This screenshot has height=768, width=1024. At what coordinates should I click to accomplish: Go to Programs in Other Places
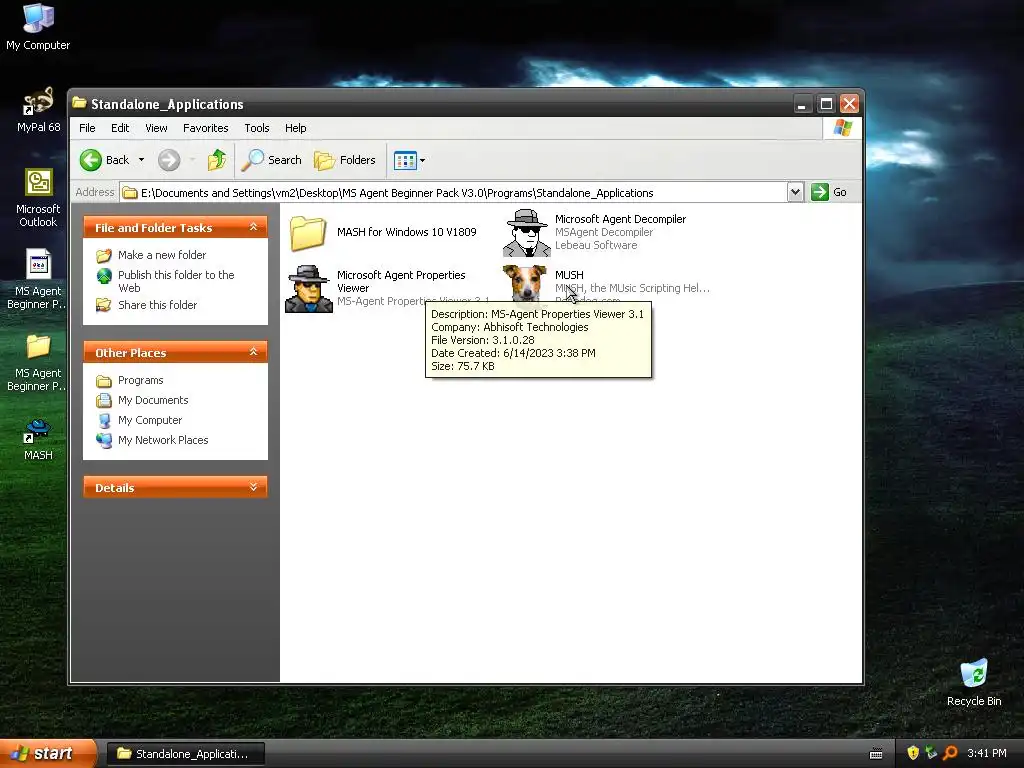(x=140, y=380)
